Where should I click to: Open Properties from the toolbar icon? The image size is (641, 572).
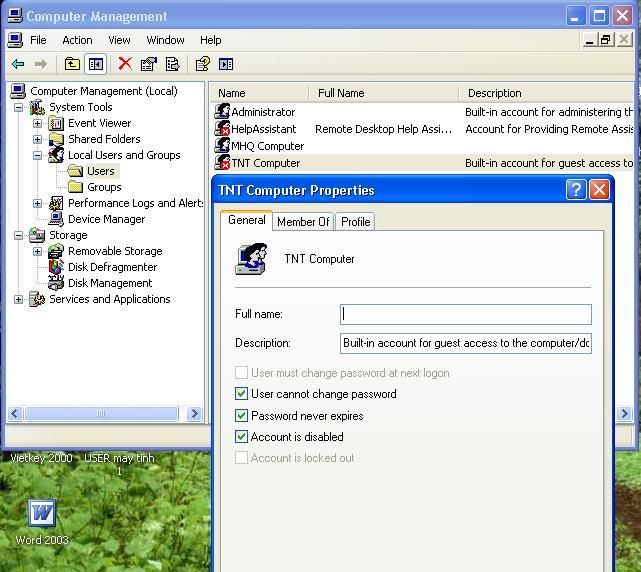point(149,64)
